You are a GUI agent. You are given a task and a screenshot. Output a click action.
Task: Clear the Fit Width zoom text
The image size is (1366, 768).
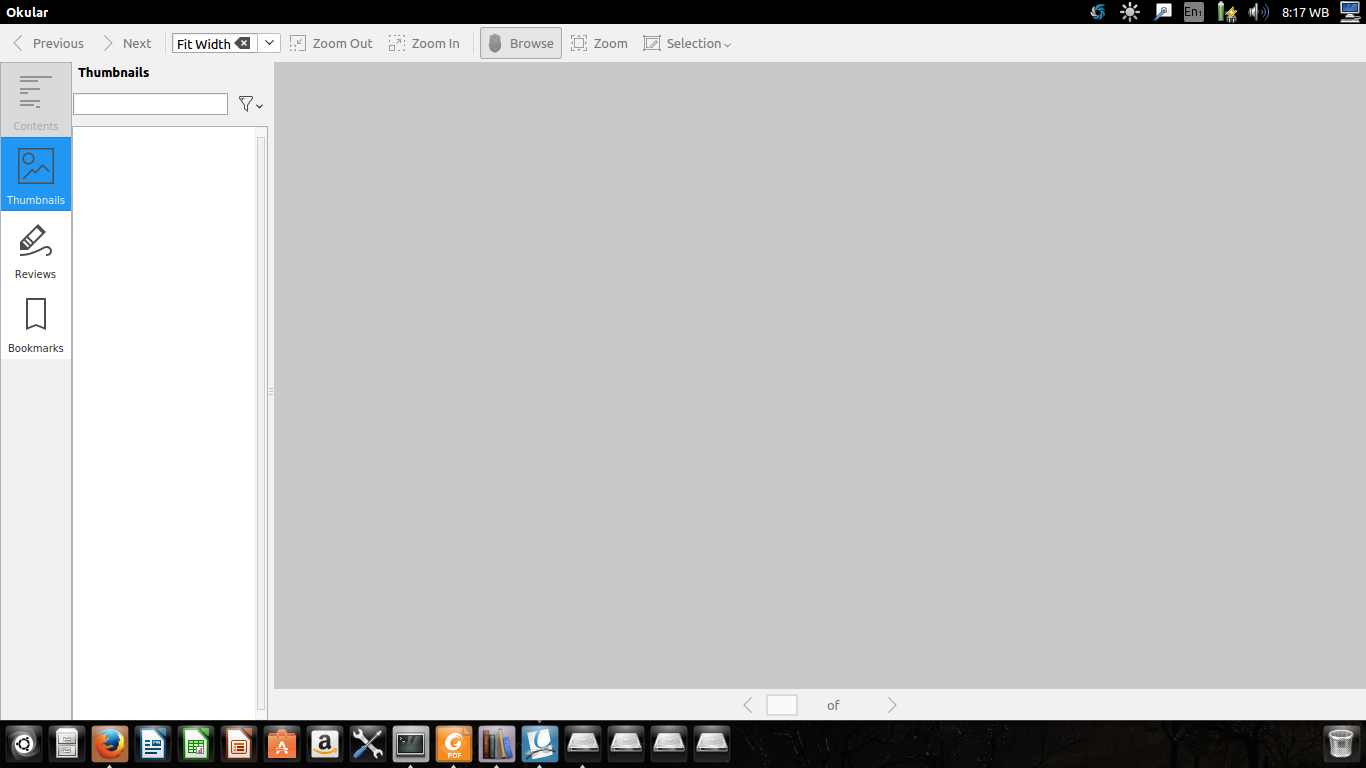[x=244, y=43]
